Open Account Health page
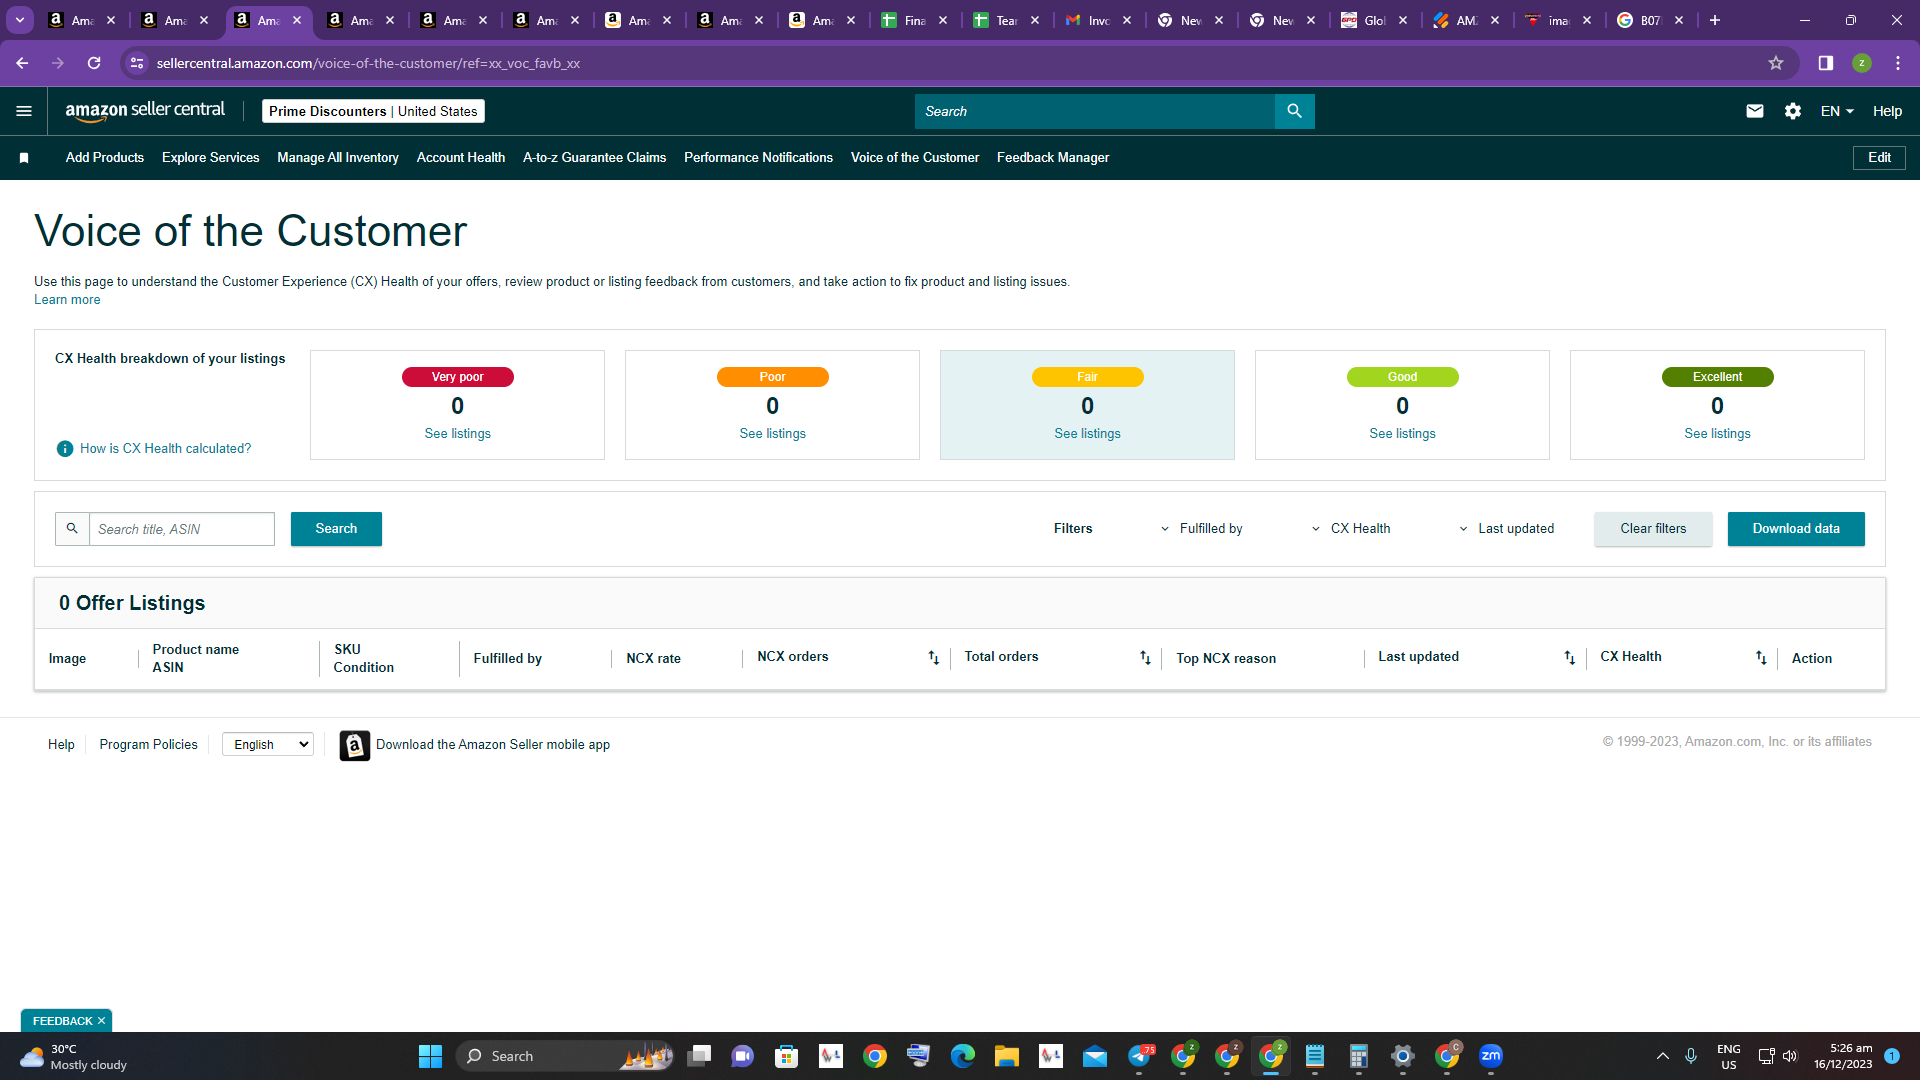Viewport: 1920px width, 1080px height. click(461, 158)
